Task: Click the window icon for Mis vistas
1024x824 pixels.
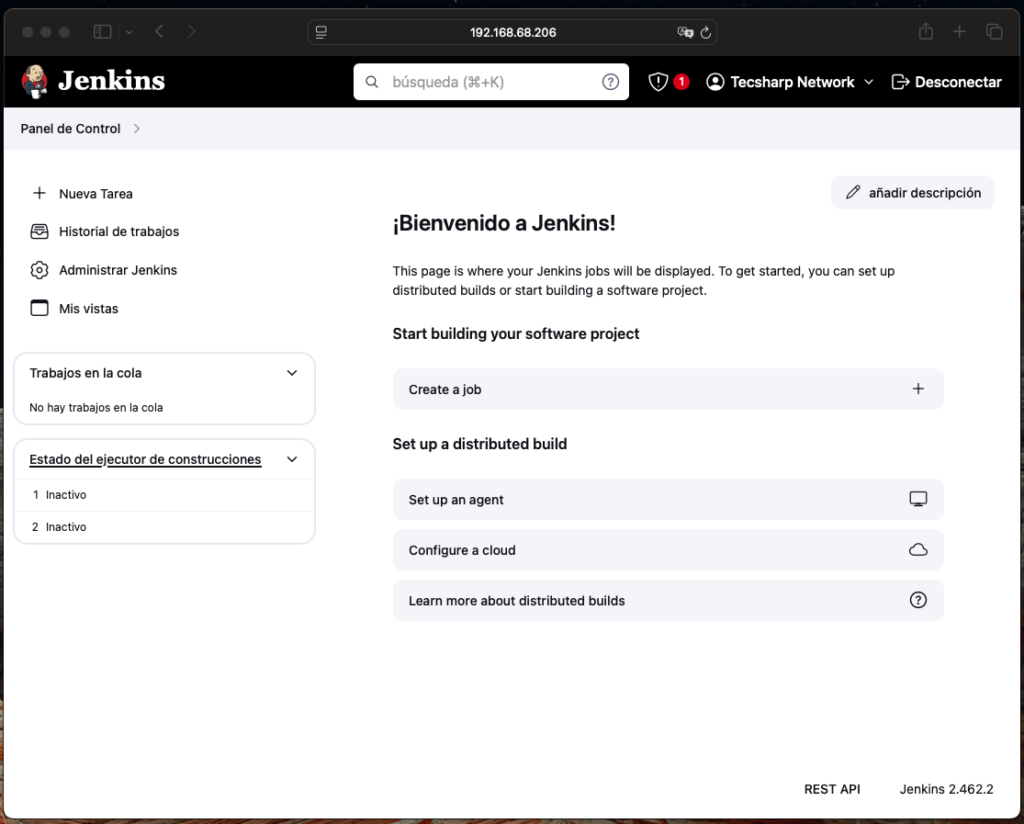Action: pyautogui.click(x=39, y=308)
